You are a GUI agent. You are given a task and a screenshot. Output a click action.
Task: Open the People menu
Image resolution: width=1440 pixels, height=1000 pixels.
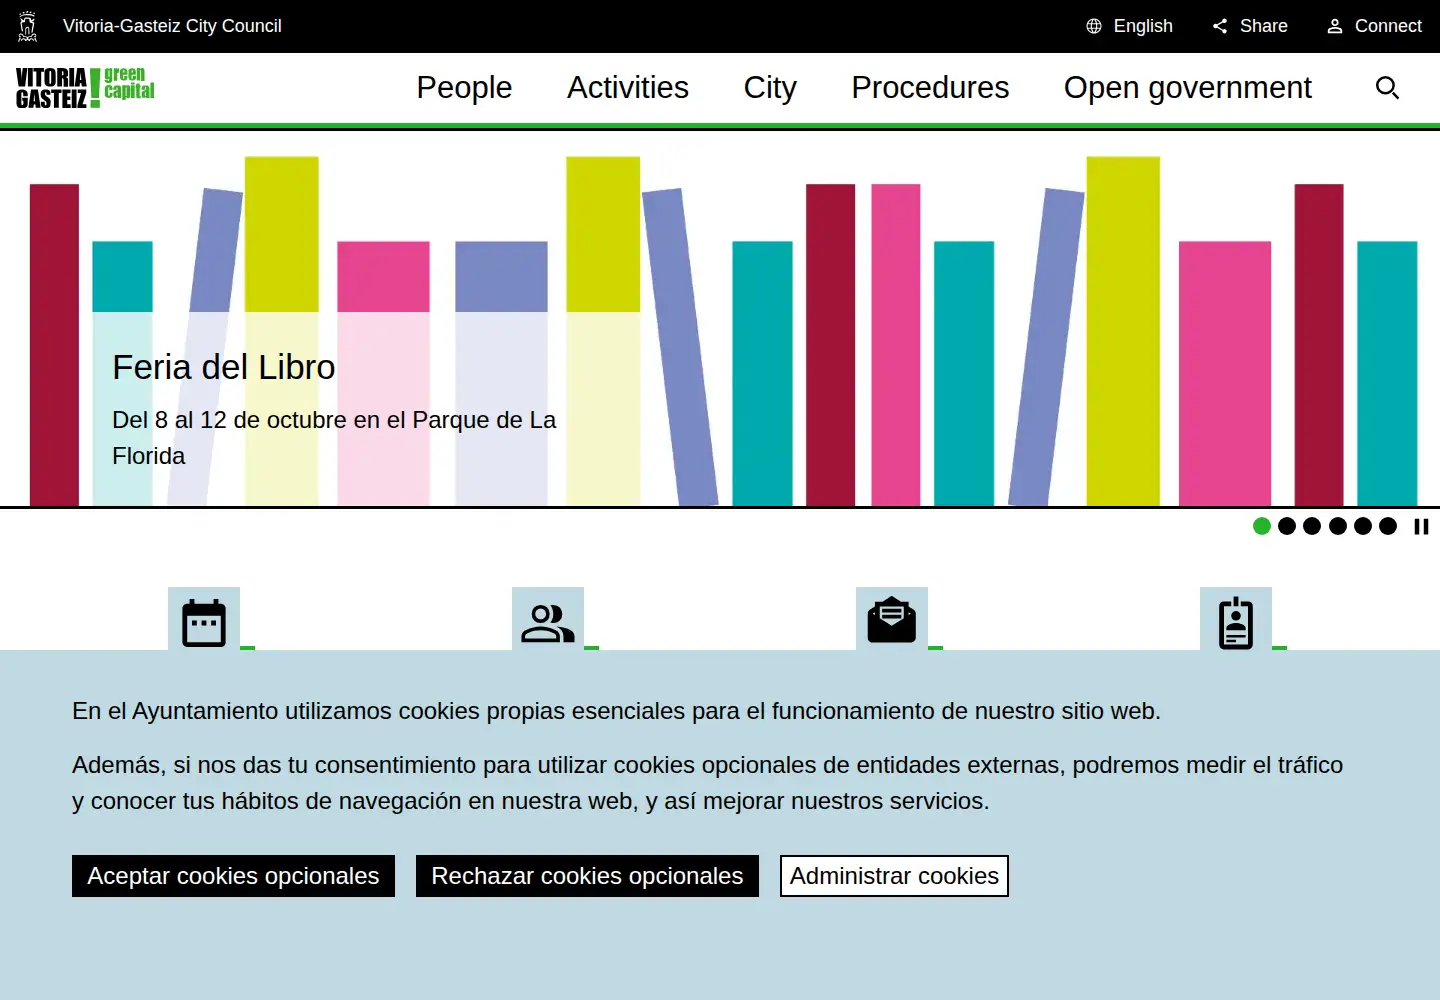(464, 88)
